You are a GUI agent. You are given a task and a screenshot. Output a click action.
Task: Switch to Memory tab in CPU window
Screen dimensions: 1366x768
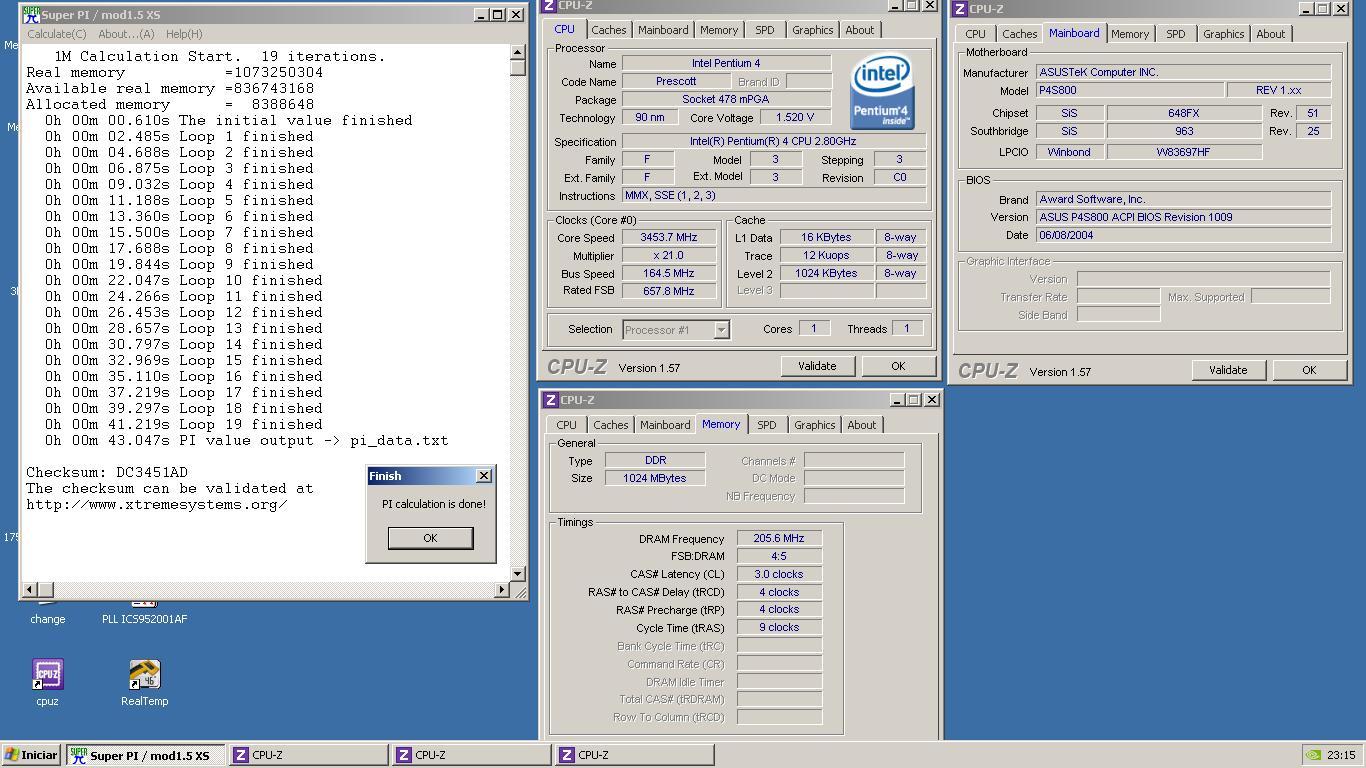719,30
